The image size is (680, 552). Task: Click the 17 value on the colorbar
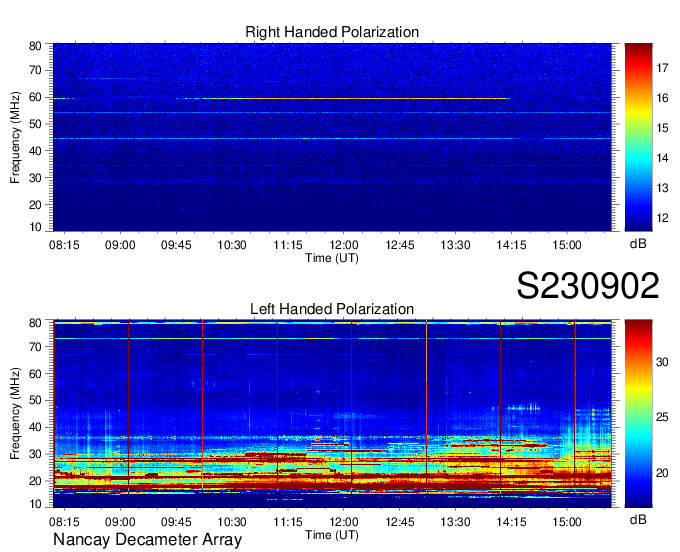click(x=662, y=68)
